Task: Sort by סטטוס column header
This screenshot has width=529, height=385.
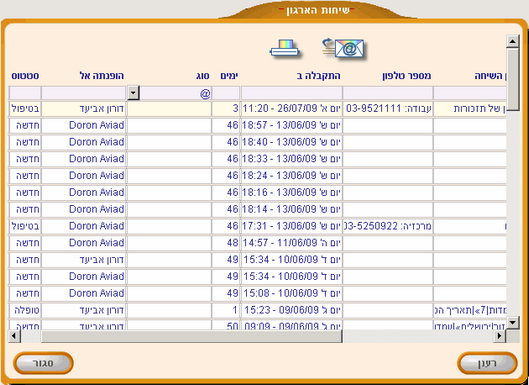Action: [25, 76]
